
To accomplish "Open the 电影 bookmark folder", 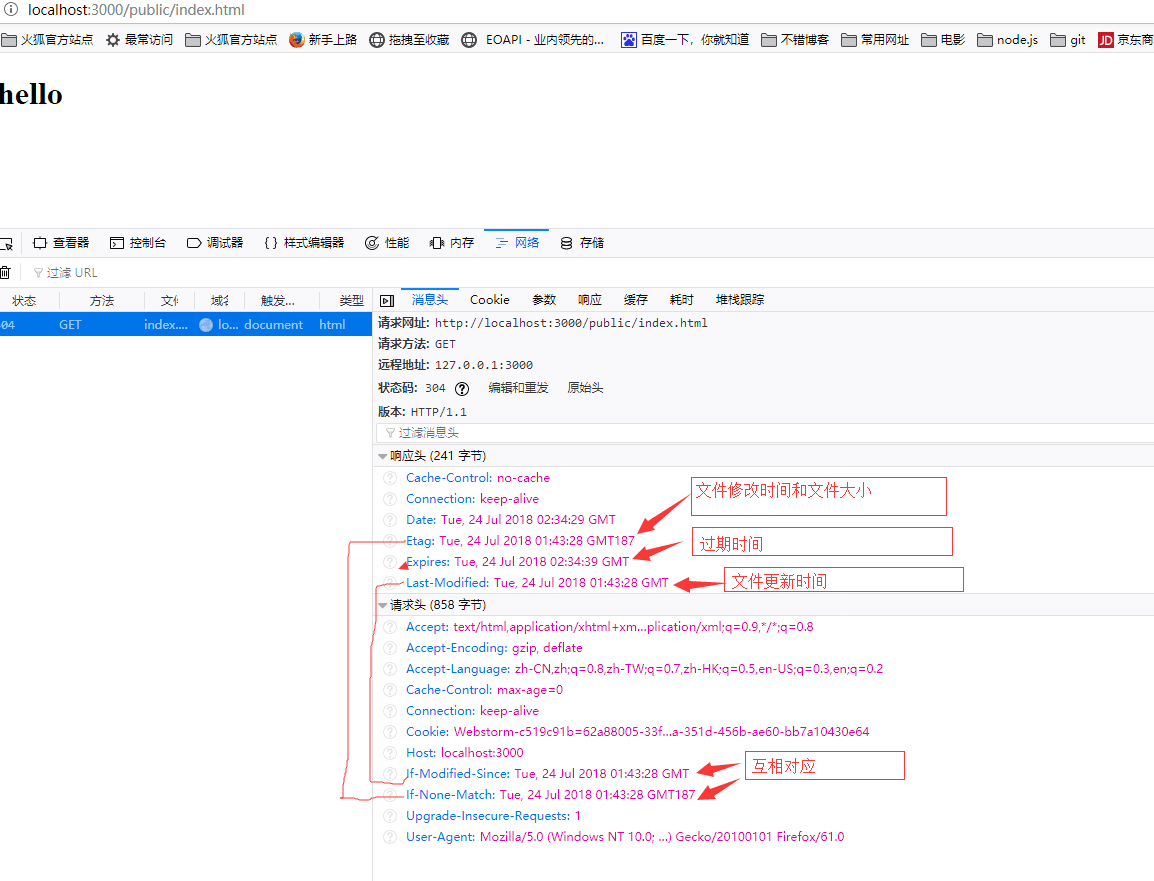I will coord(943,40).
